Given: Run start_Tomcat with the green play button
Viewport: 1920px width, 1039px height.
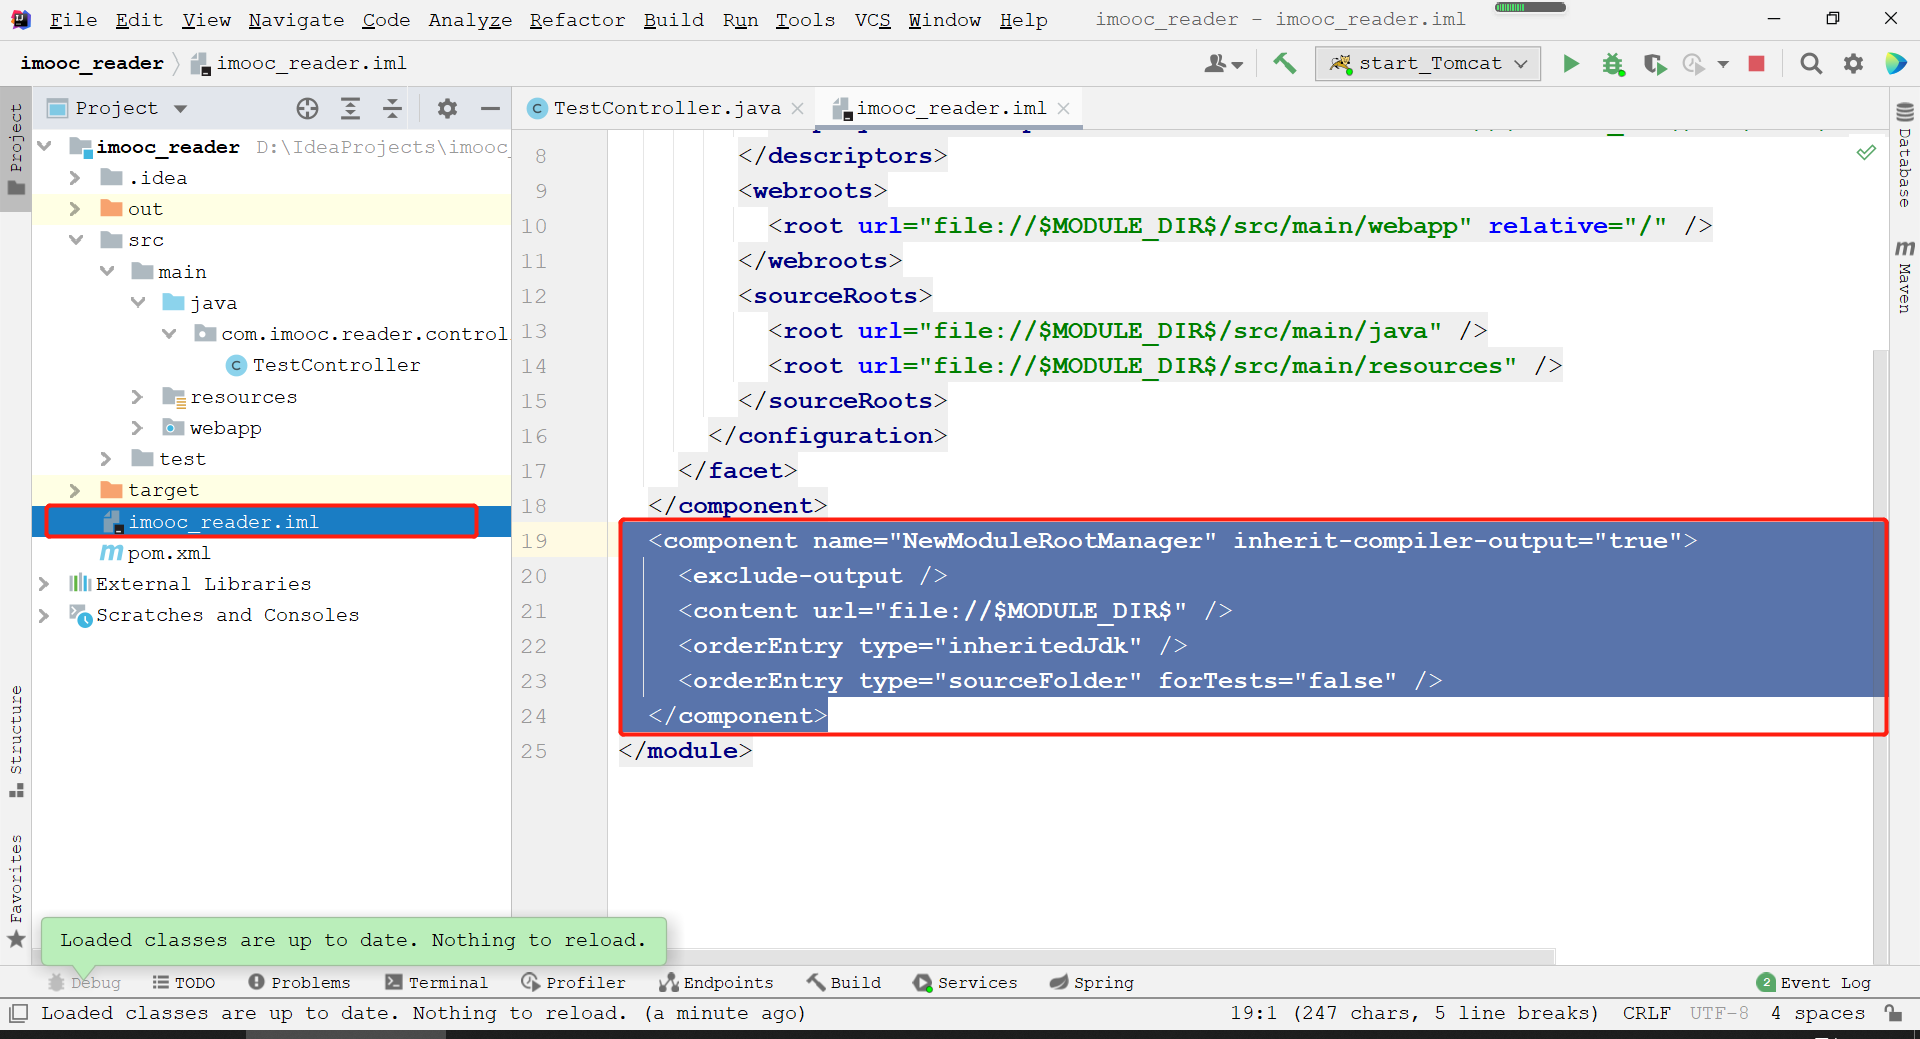Looking at the screenshot, I should (x=1571, y=63).
